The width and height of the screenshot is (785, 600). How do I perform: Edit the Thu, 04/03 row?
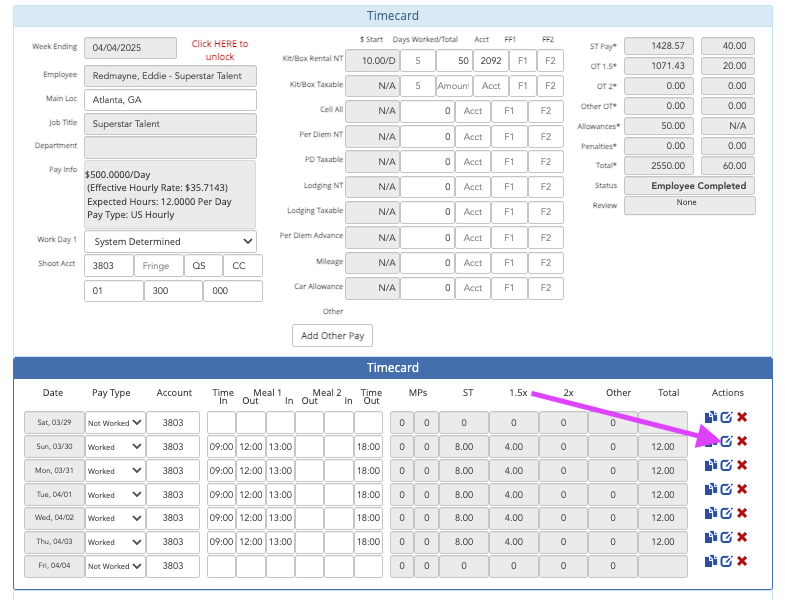(726, 537)
